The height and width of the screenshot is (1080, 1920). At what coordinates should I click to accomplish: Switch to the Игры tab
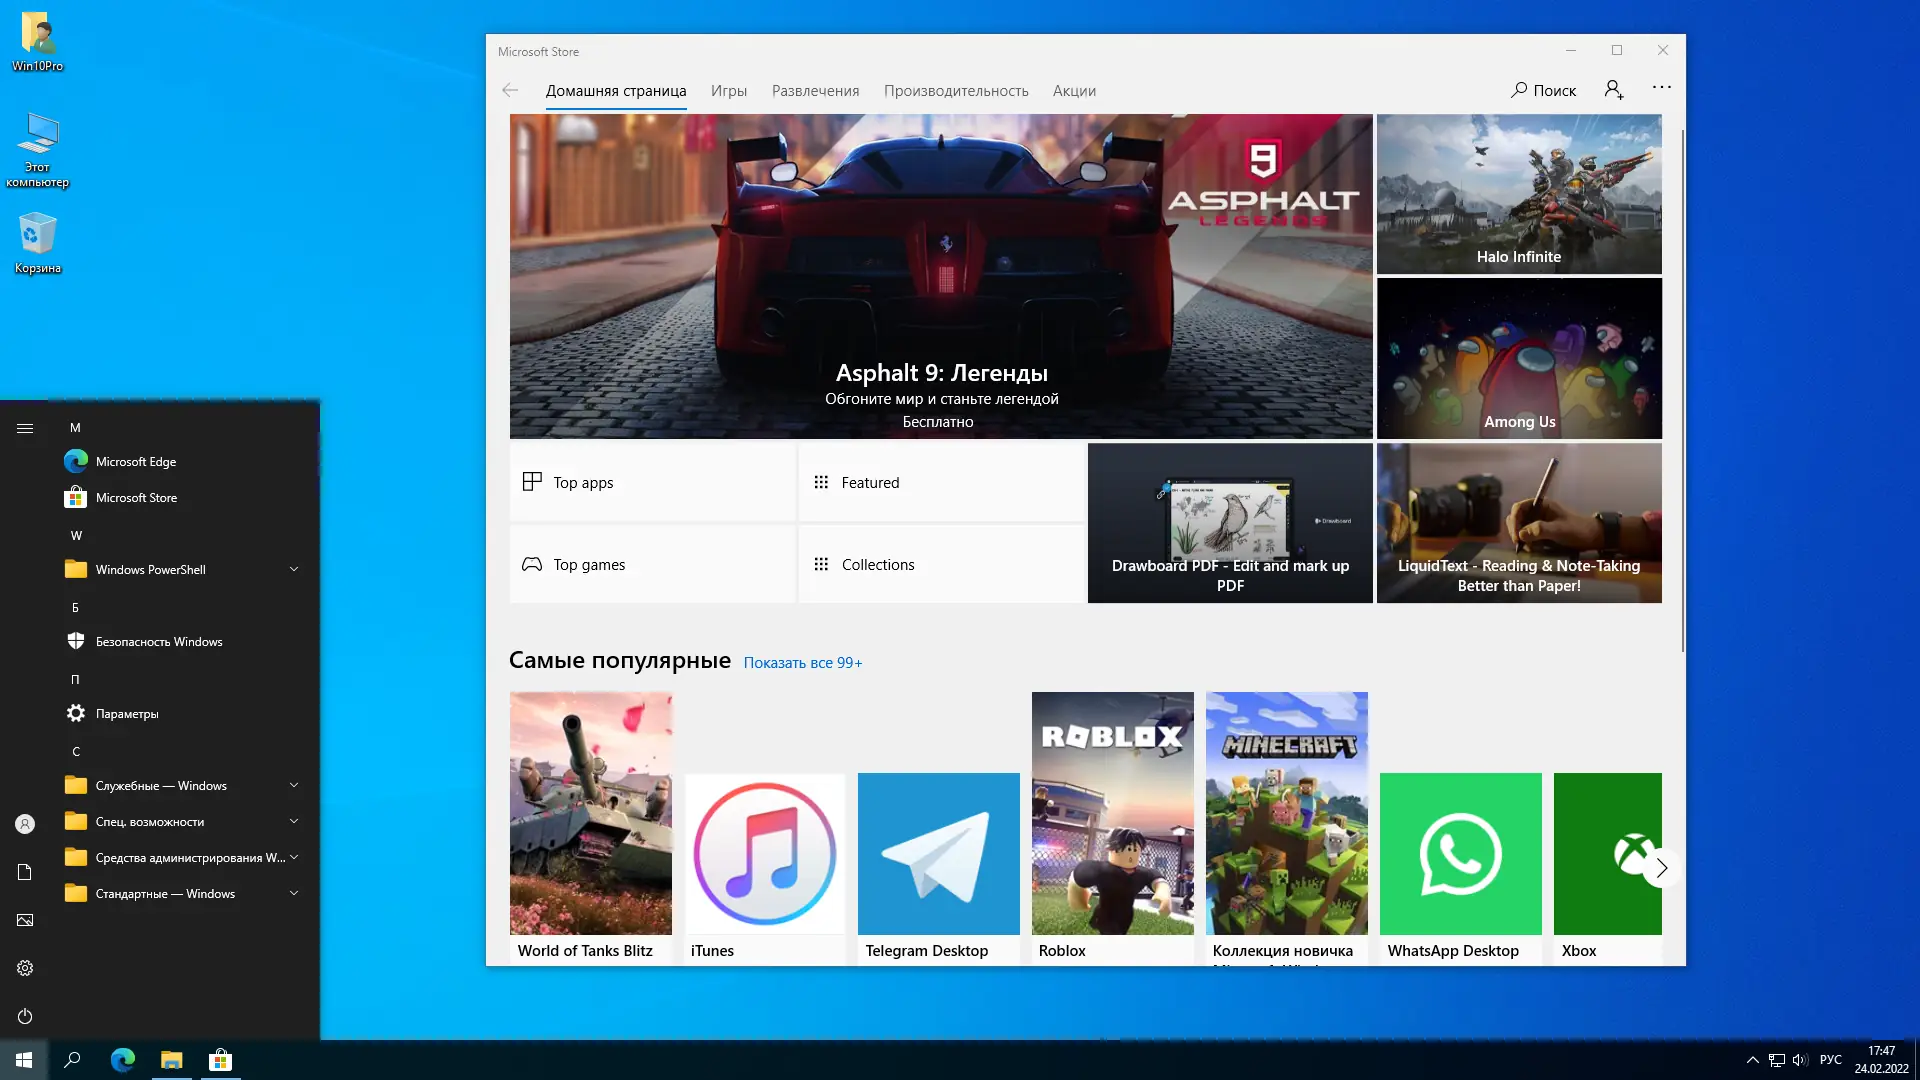coord(728,91)
